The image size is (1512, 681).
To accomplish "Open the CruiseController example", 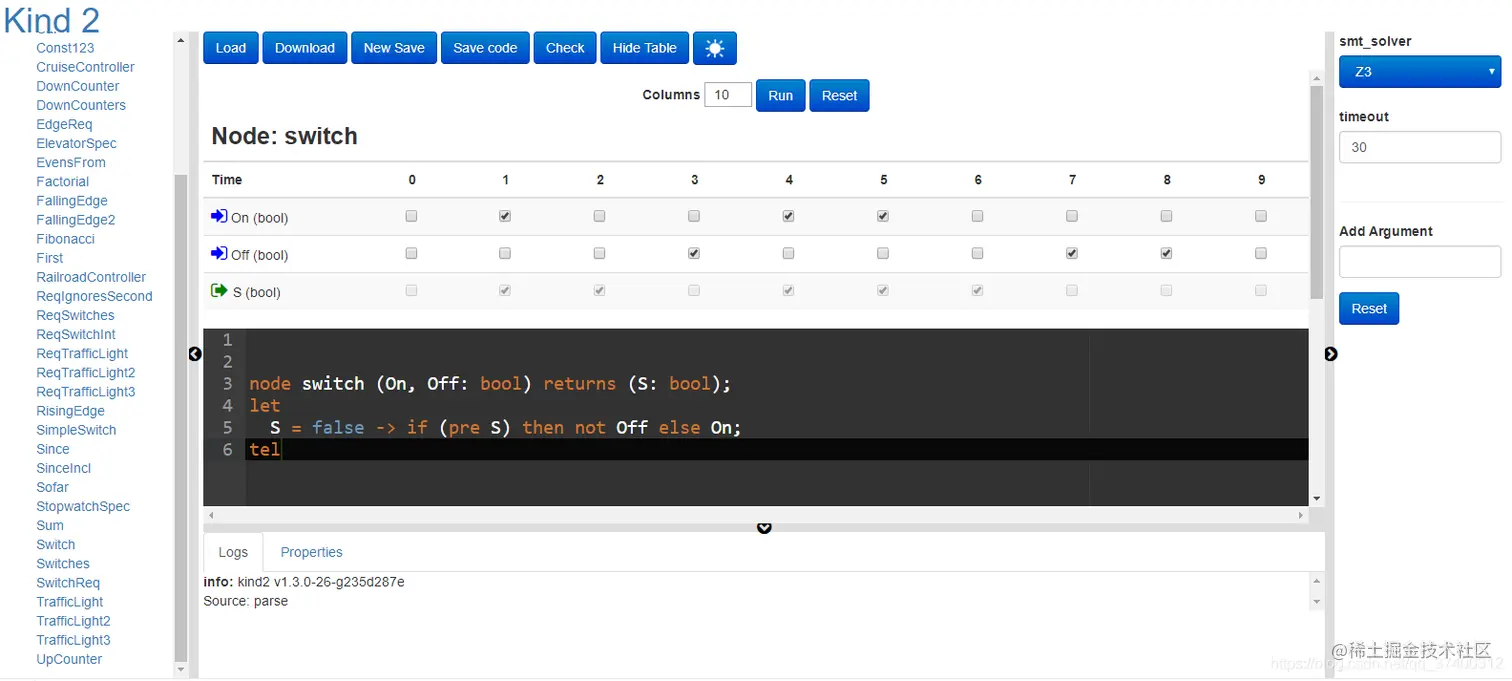I will click(x=85, y=67).
